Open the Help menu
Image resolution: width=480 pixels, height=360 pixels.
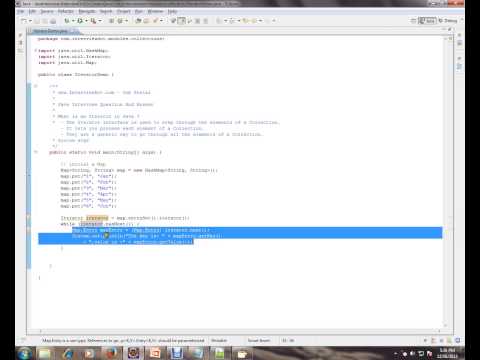(172, 11)
